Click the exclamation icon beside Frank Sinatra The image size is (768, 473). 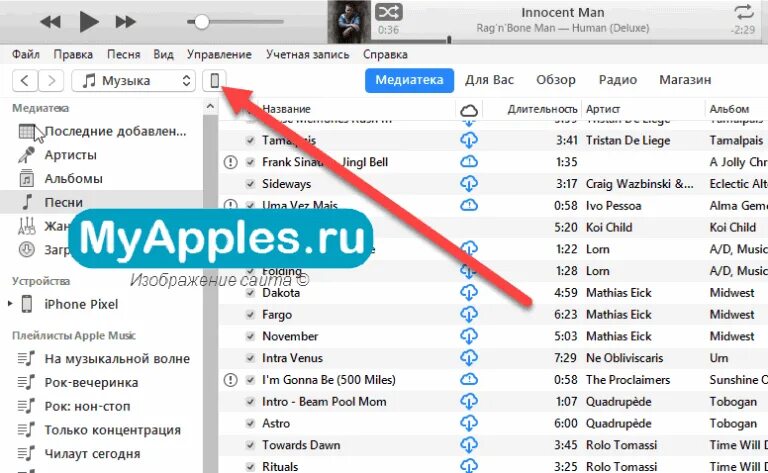[230, 162]
